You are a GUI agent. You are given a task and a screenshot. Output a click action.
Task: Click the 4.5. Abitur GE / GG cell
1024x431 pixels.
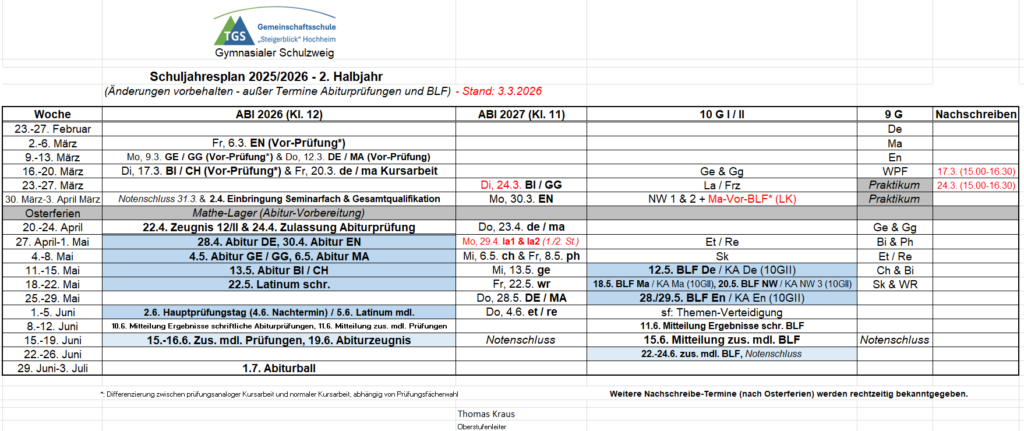click(x=278, y=255)
